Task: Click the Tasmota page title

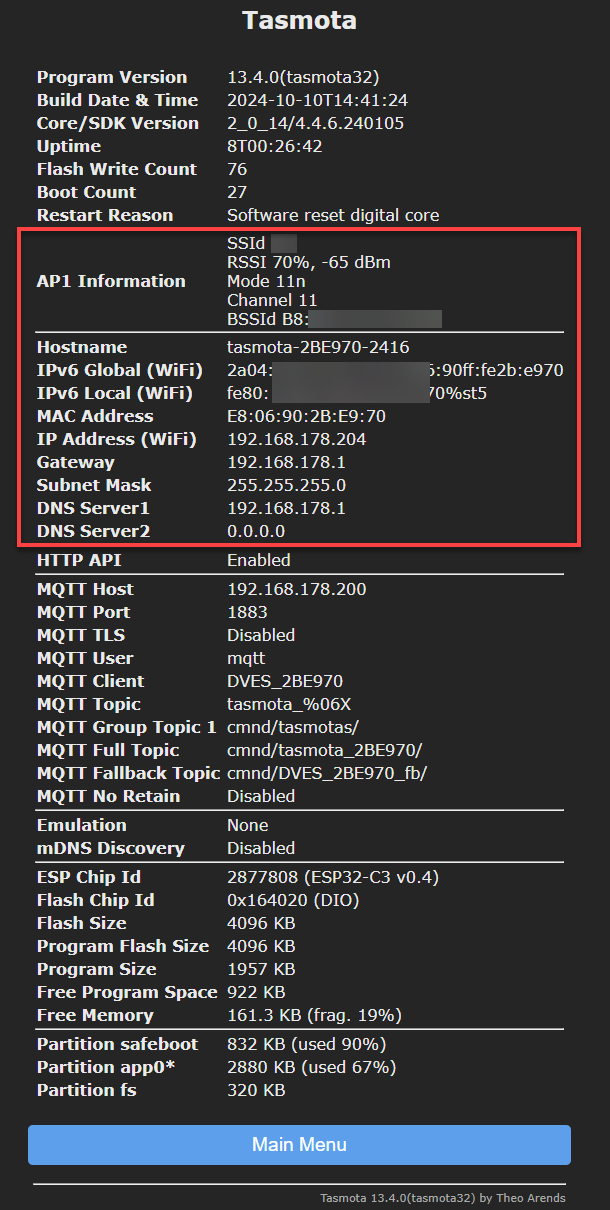Action: tap(299, 20)
